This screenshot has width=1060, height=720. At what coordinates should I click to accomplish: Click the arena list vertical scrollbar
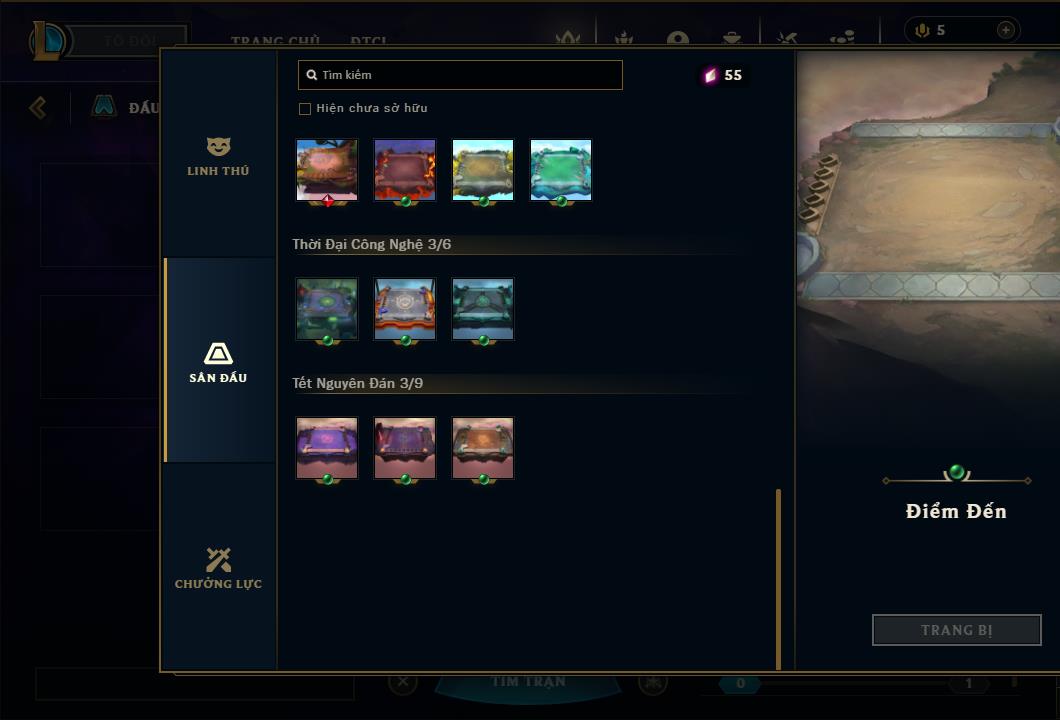[x=778, y=579]
